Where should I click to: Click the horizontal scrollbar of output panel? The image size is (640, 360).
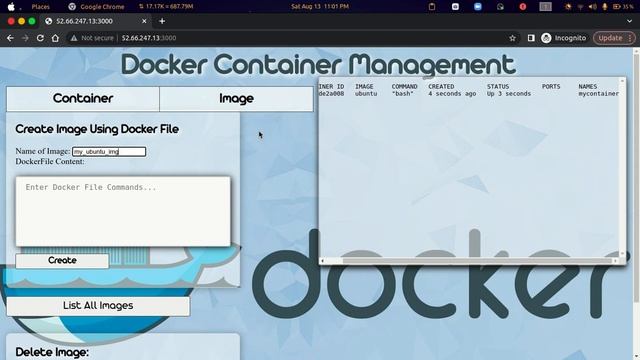(x=477, y=260)
